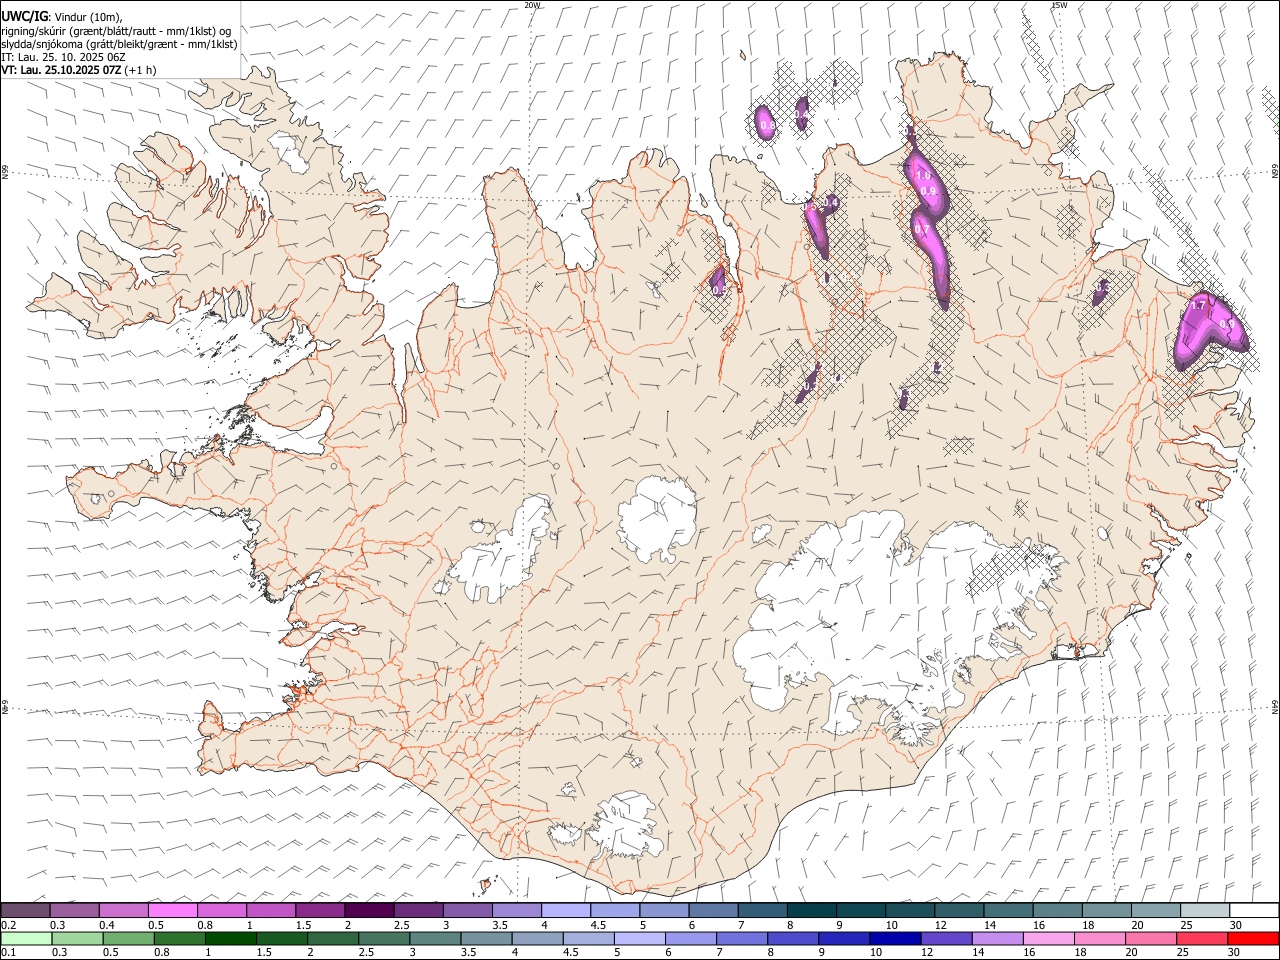Select the light pink swatch at 16 in lower legend
The height and width of the screenshot is (960, 1280).
[x=1049, y=938]
